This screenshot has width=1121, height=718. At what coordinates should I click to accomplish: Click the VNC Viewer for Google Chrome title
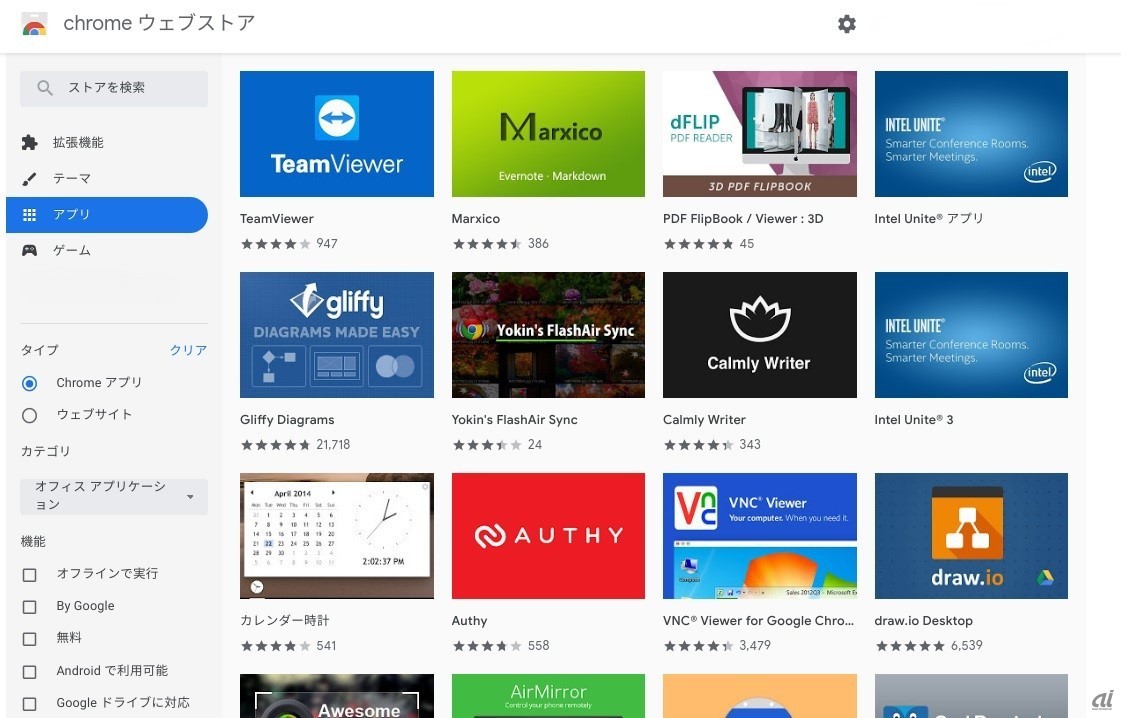(x=759, y=621)
